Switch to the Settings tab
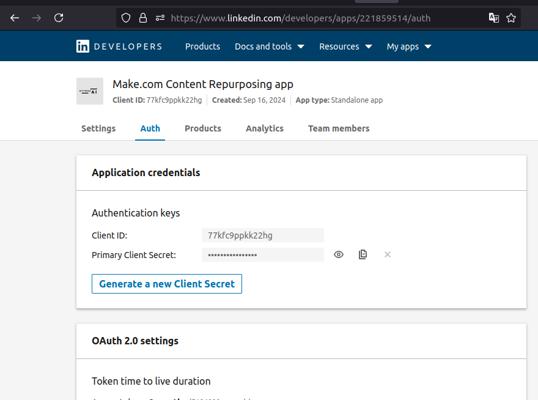The image size is (538, 400). (x=98, y=129)
